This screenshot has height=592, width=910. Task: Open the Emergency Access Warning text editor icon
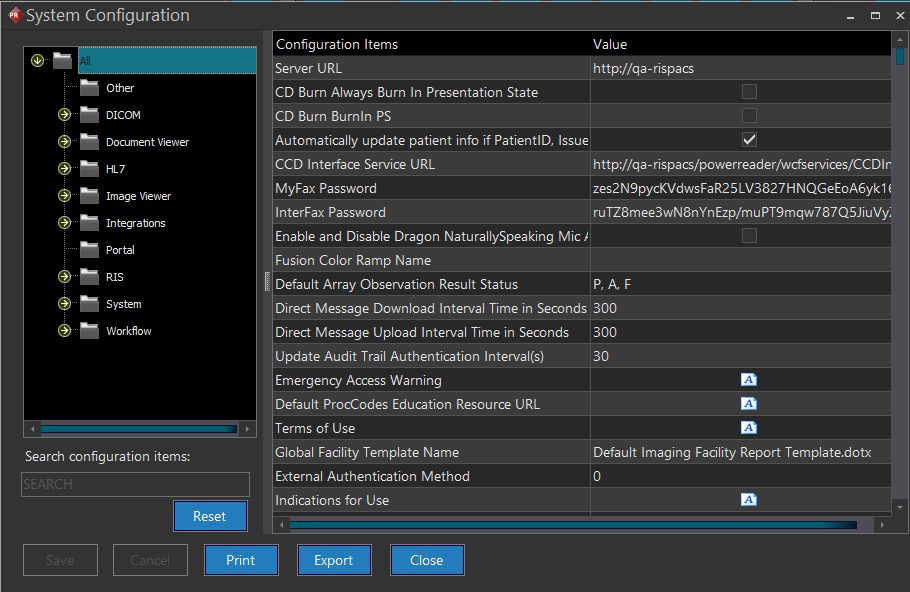tap(749, 380)
